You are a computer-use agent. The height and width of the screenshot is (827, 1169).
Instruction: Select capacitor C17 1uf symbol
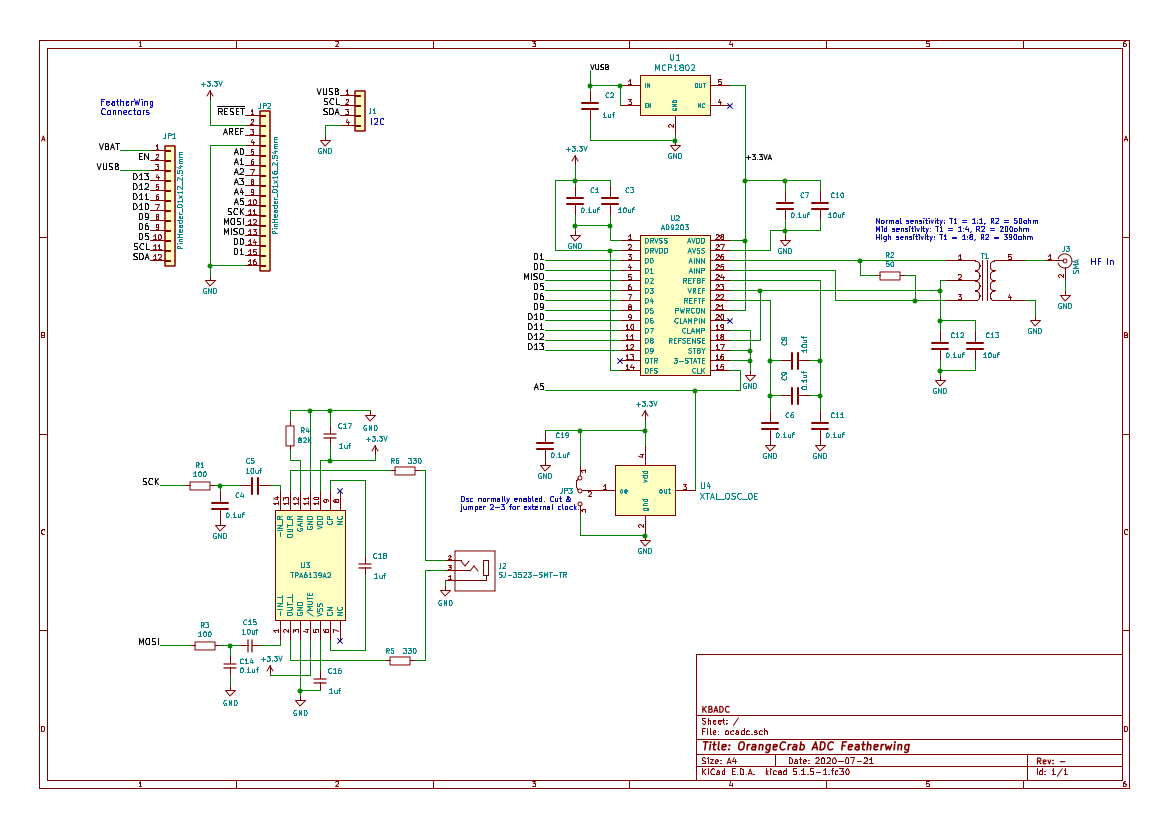click(x=330, y=436)
